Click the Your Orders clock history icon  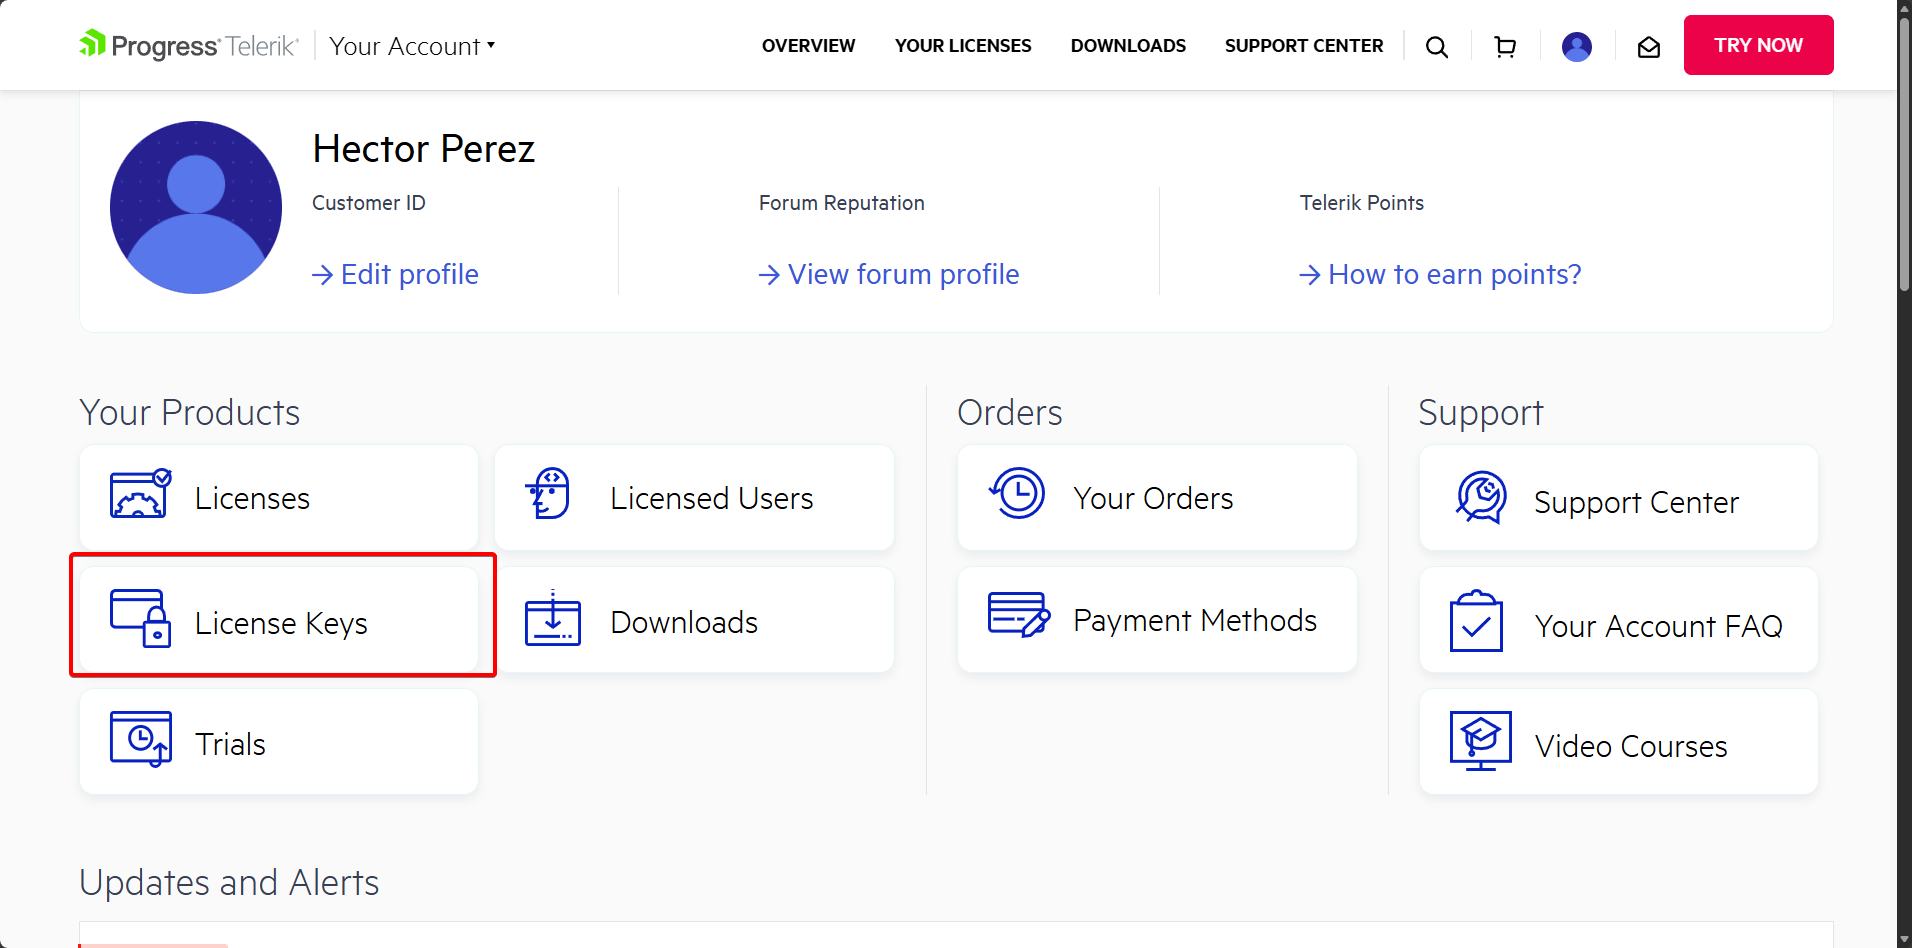click(1017, 493)
